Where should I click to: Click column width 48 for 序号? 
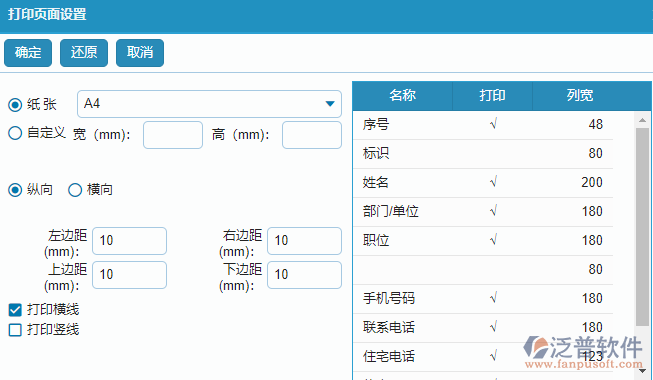tap(596, 125)
